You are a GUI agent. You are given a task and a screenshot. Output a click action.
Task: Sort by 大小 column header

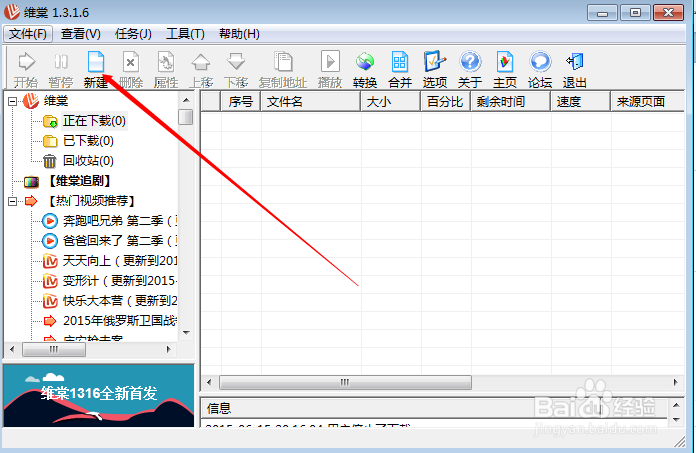pyautogui.click(x=391, y=102)
